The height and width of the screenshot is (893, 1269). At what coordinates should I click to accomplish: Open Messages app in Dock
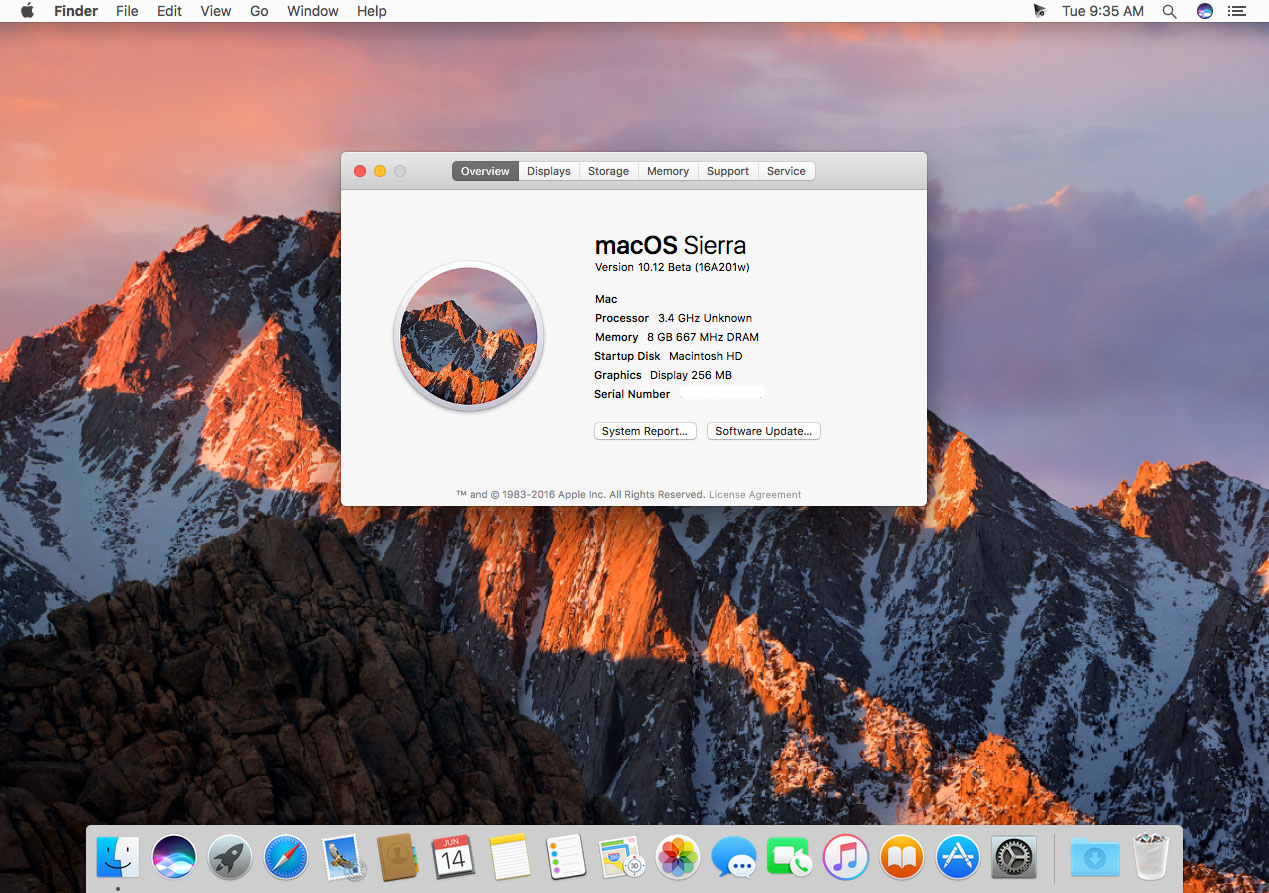point(733,857)
